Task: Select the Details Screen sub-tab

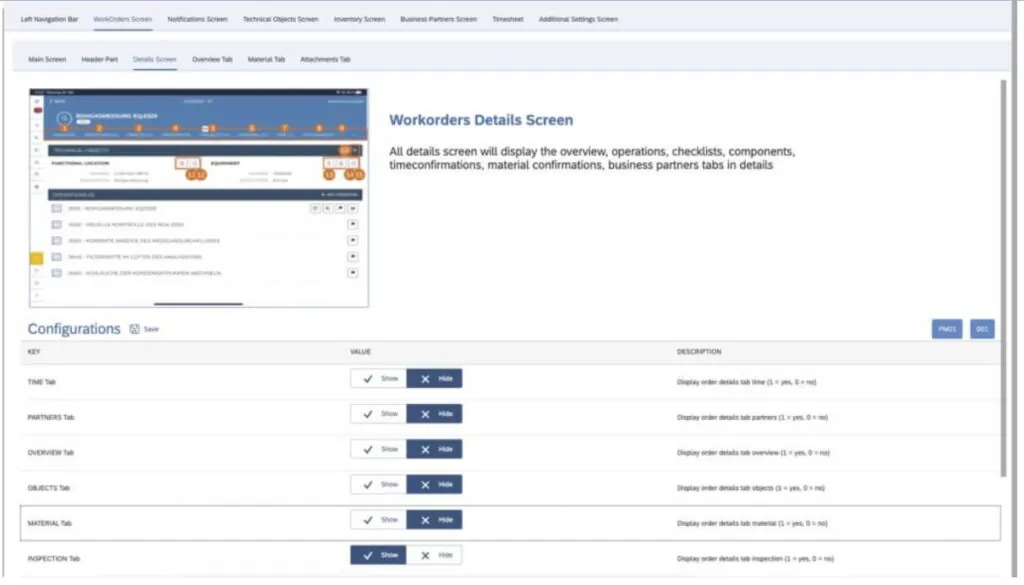Action: (155, 59)
